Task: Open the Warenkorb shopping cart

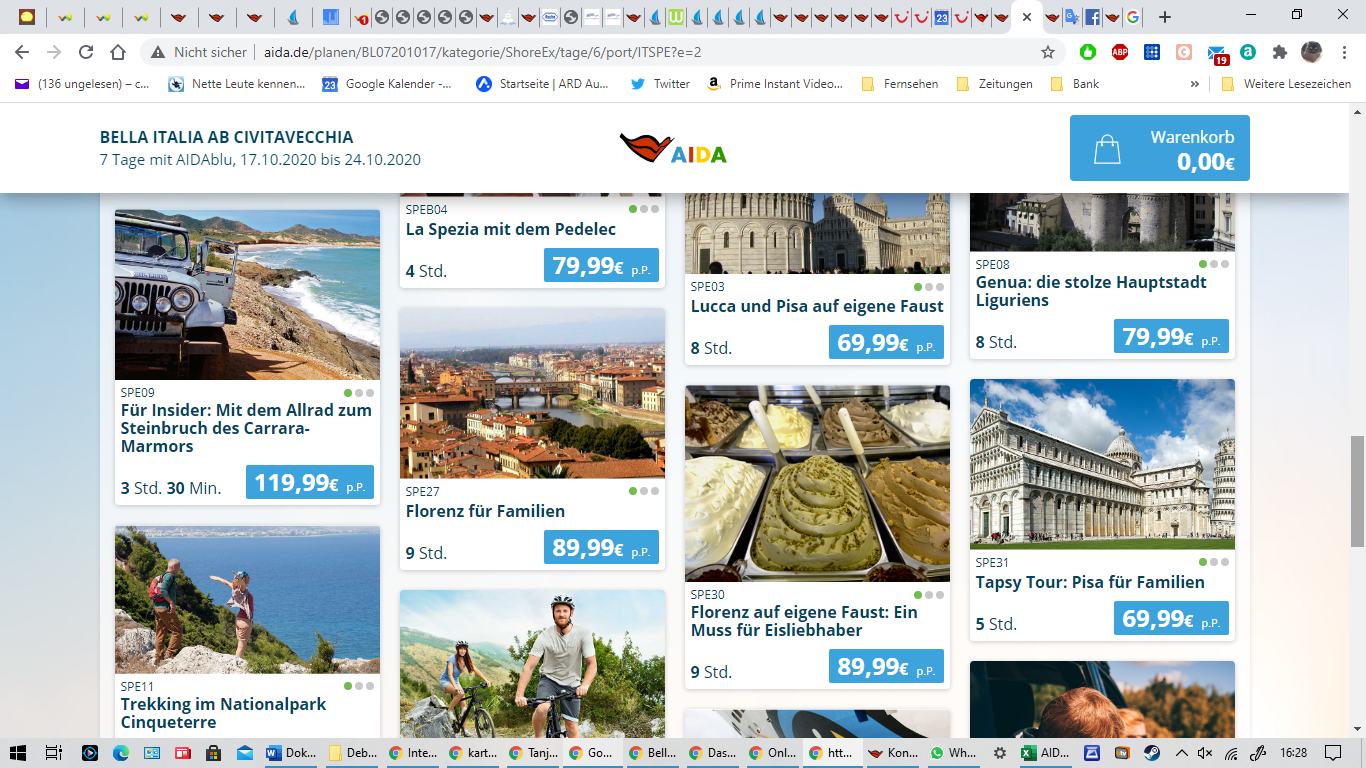Action: 1159,148
